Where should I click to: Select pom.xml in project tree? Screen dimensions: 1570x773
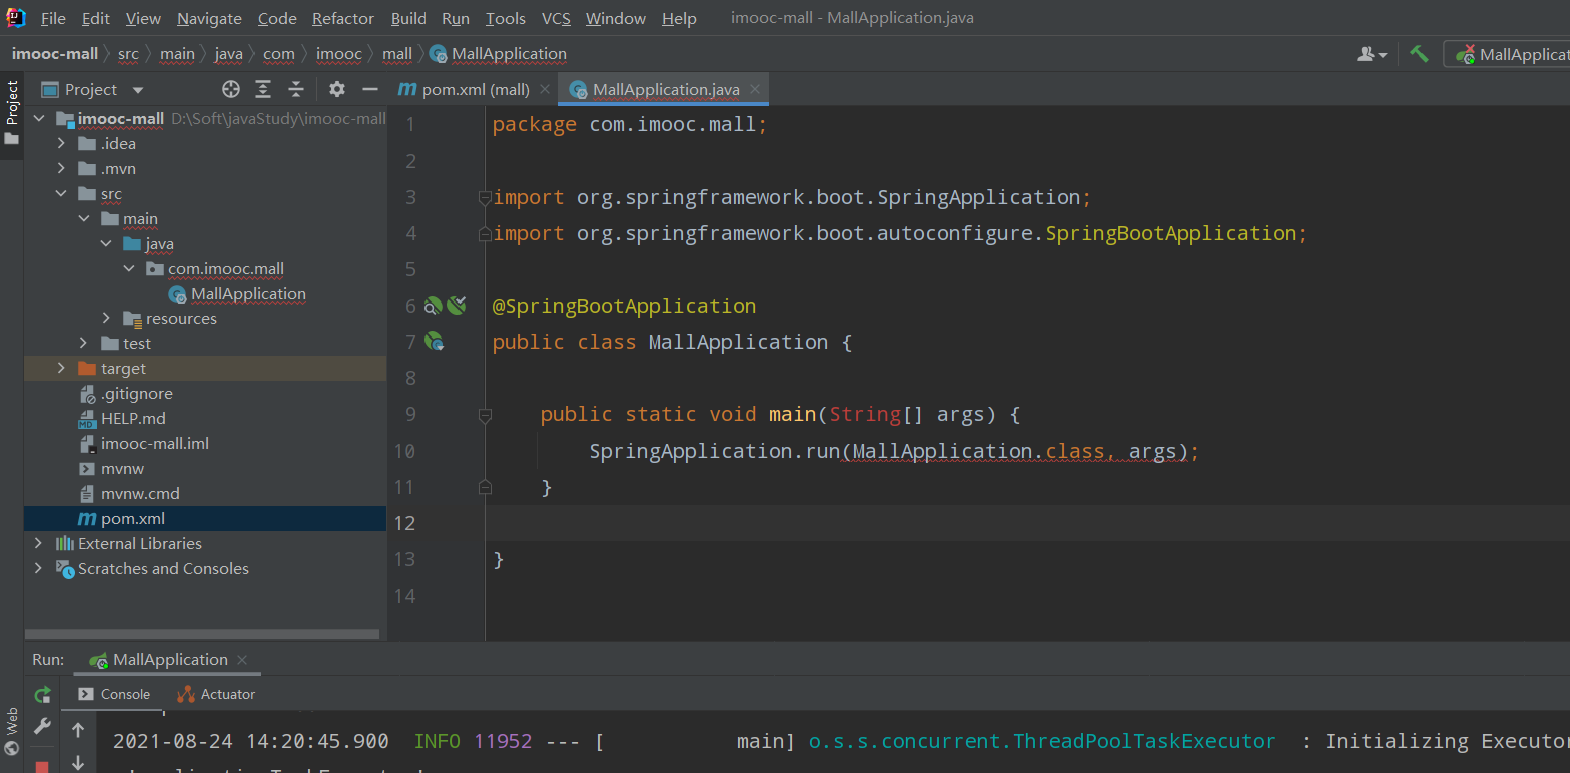click(132, 519)
